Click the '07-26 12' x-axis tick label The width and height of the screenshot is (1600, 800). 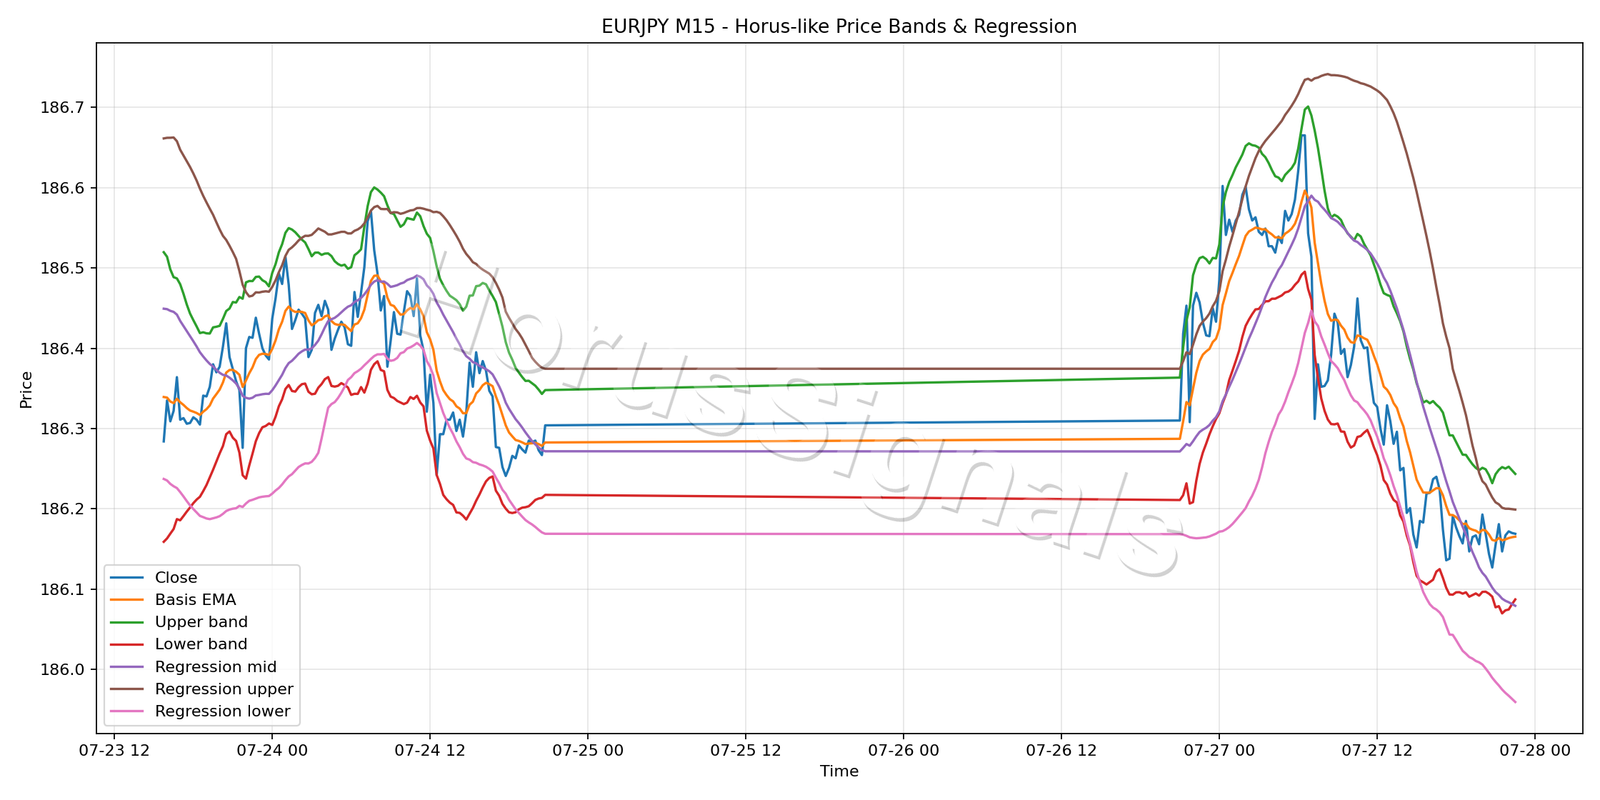point(1061,750)
